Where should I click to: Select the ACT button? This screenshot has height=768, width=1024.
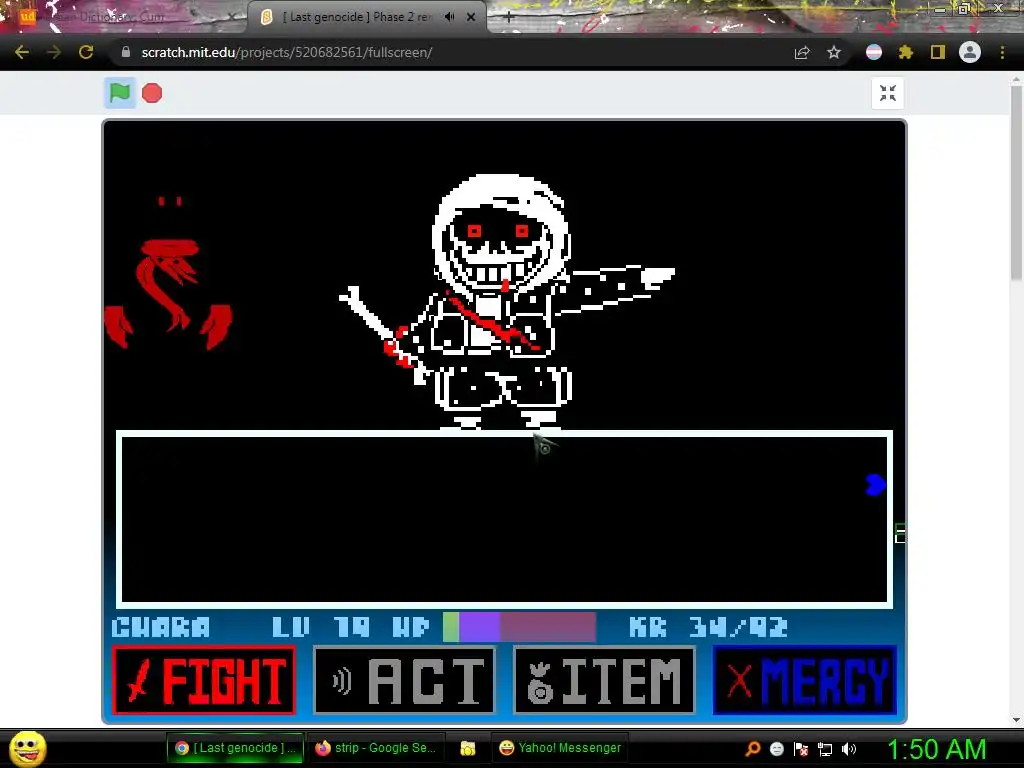click(x=405, y=680)
